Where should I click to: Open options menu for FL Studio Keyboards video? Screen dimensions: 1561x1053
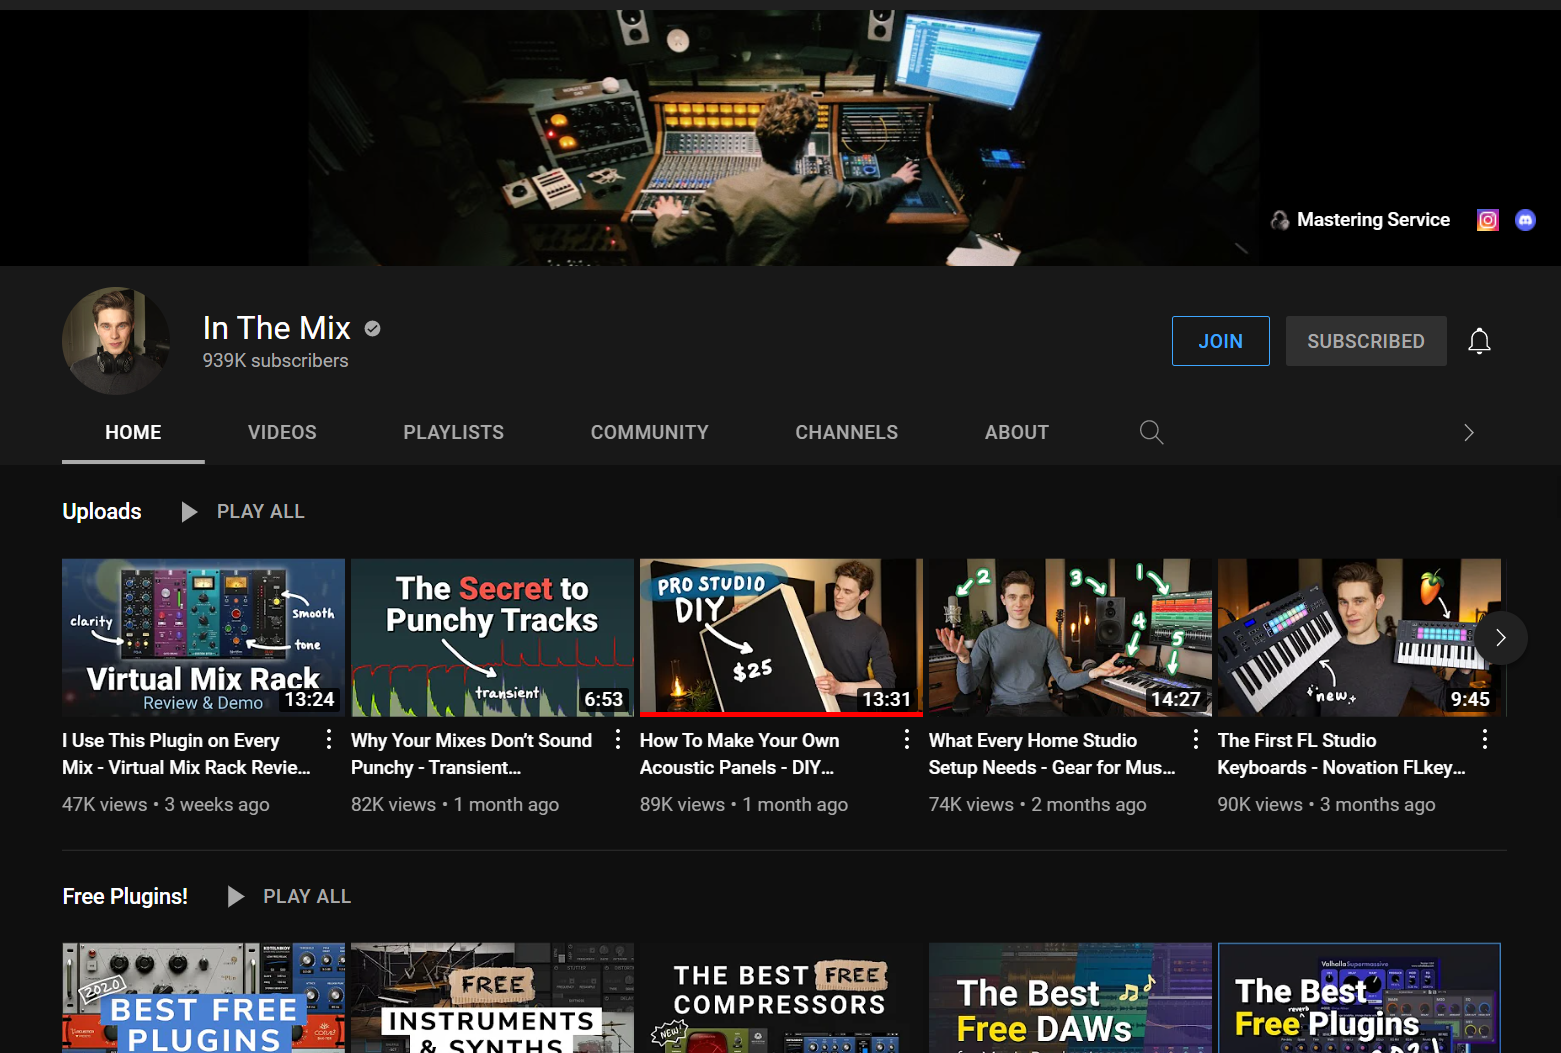pyautogui.click(x=1484, y=740)
